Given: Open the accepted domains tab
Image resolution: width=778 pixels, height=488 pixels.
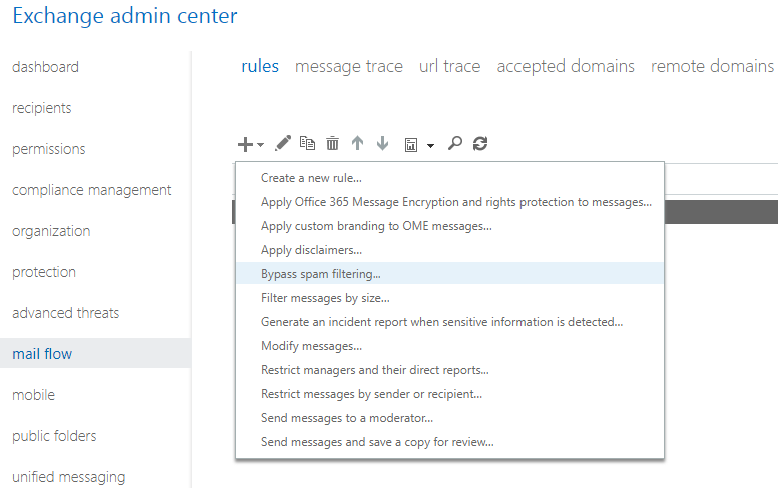Looking at the screenshot, I should 565,67.
